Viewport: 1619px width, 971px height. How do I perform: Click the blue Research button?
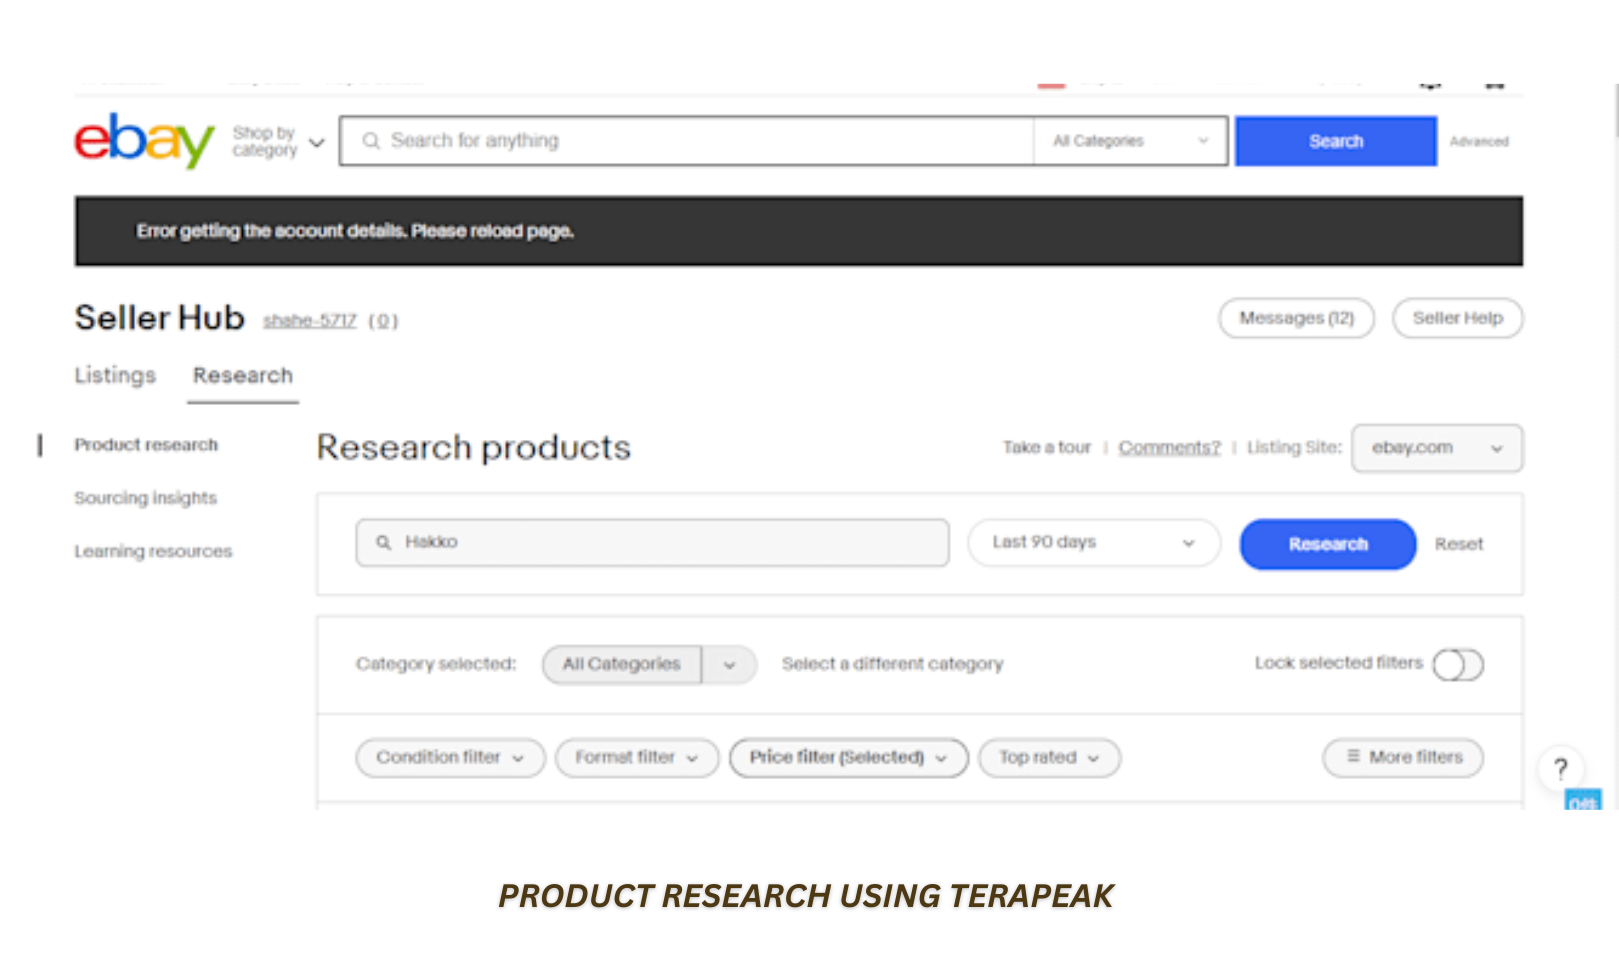tap(1328, 544)
